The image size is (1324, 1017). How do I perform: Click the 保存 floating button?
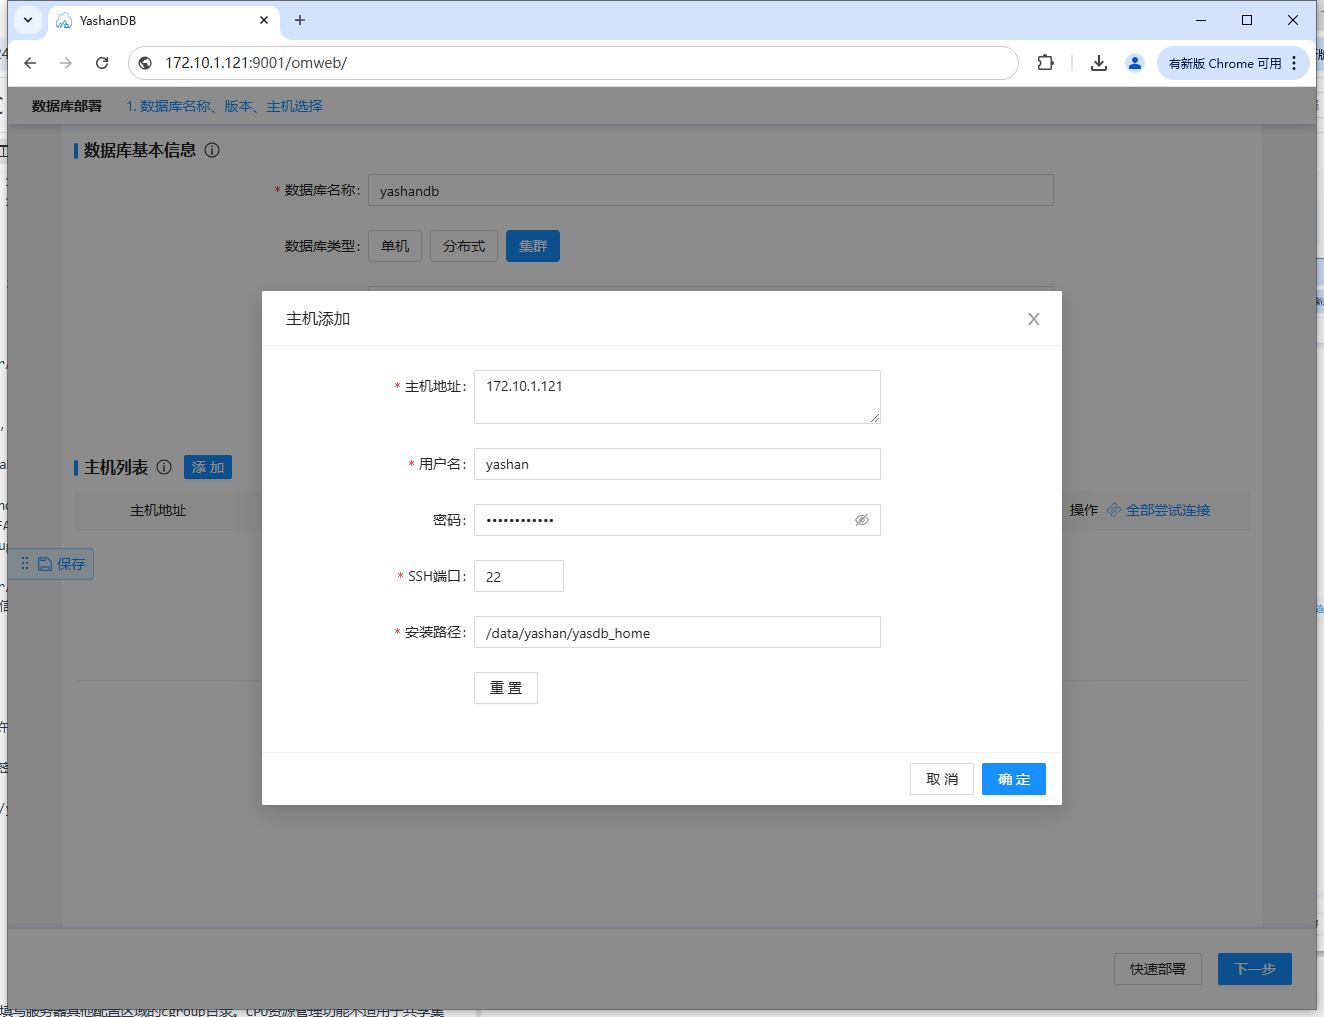(61, 564)
